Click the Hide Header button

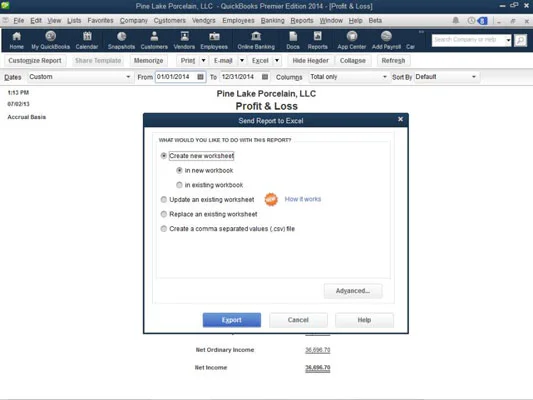(310, 60)
